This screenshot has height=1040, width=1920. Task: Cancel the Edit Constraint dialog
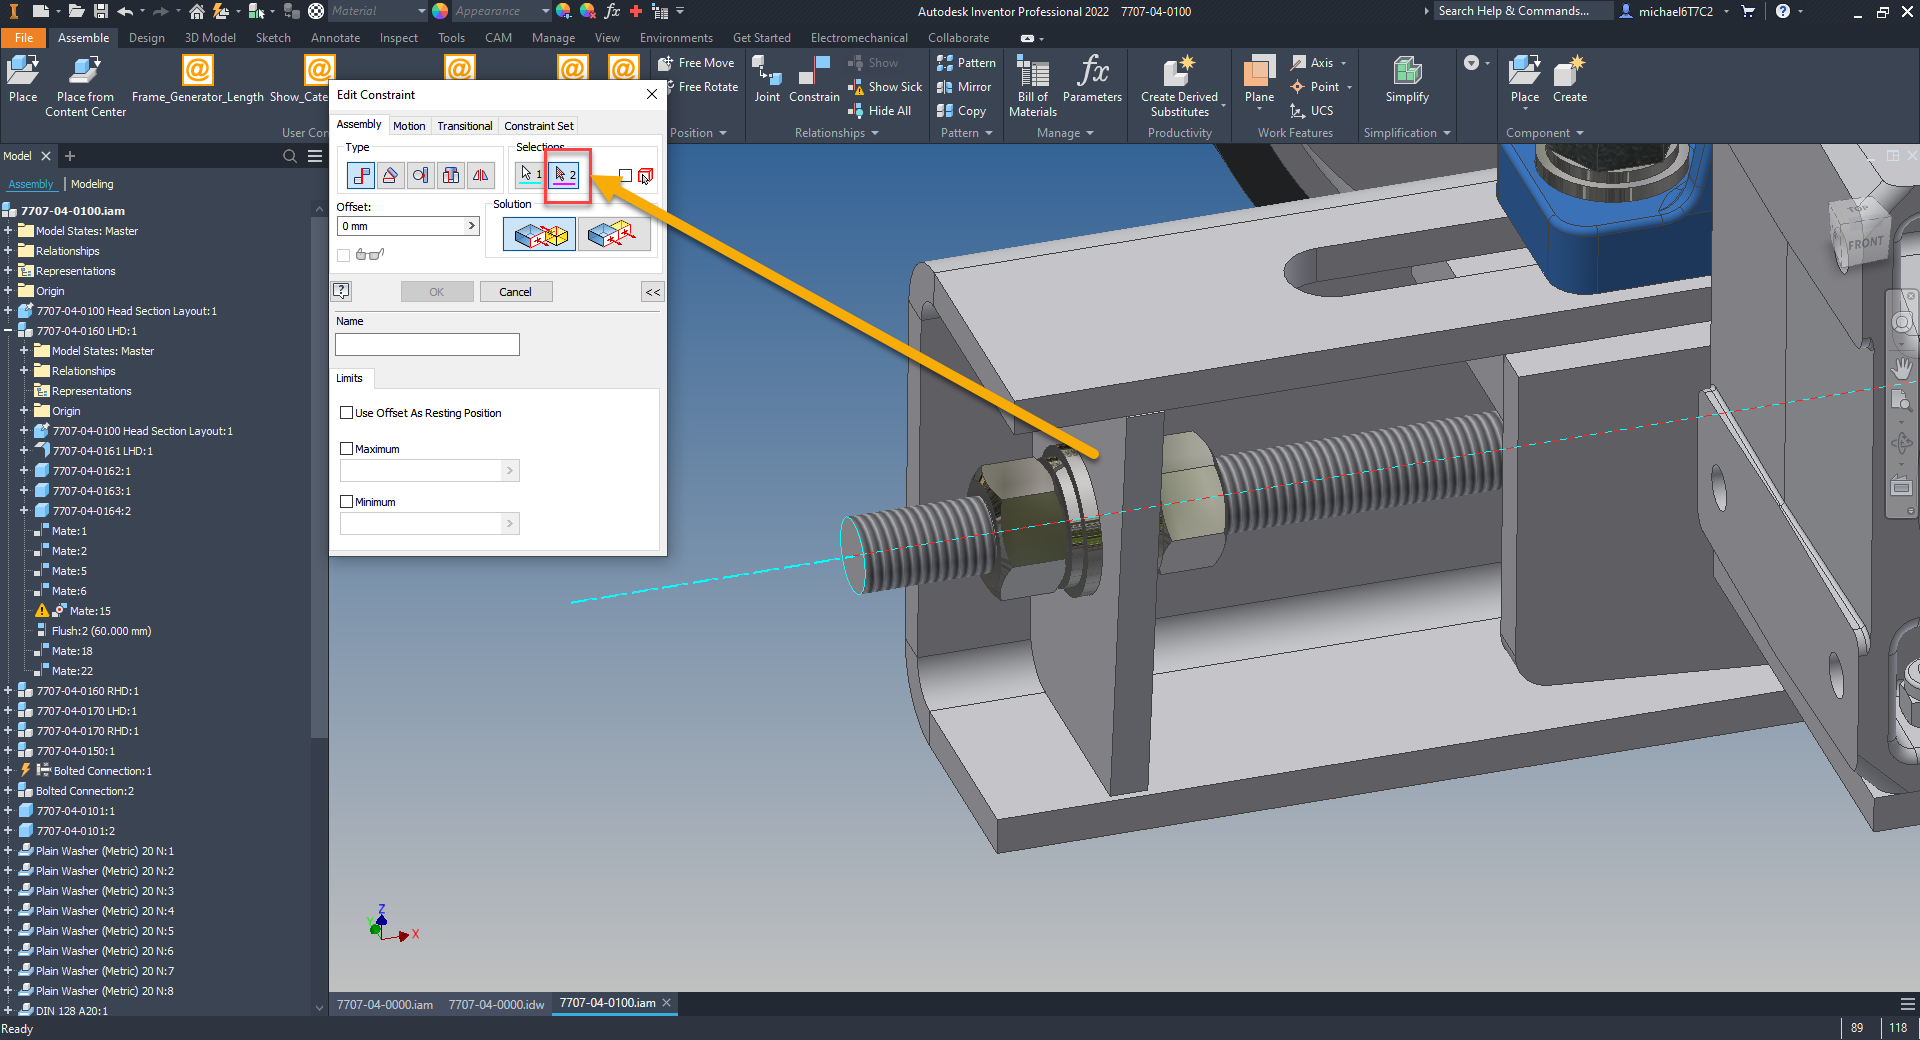pos(515,291)
